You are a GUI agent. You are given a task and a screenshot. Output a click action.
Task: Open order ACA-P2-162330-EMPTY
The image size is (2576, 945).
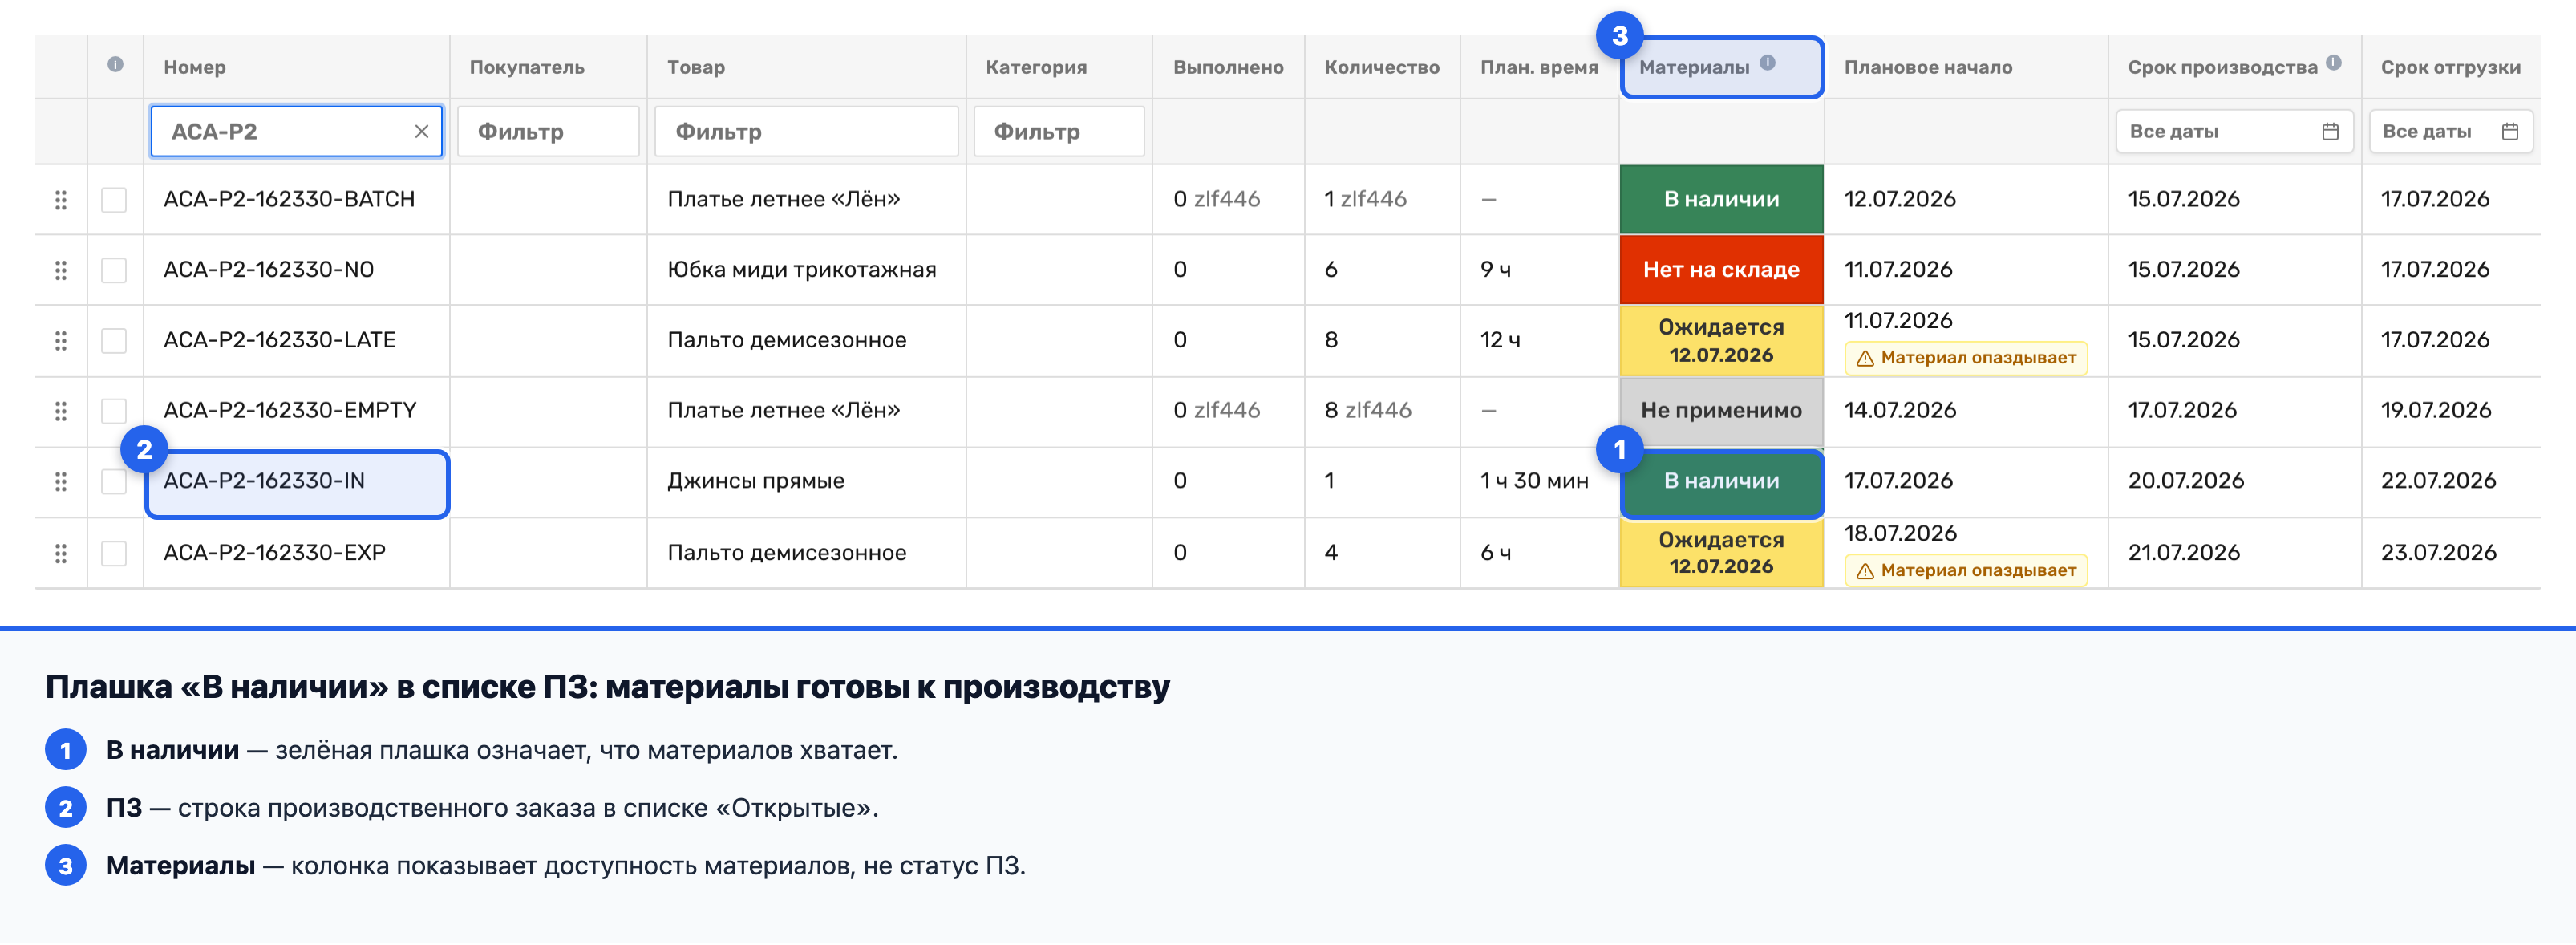point(290,410)
